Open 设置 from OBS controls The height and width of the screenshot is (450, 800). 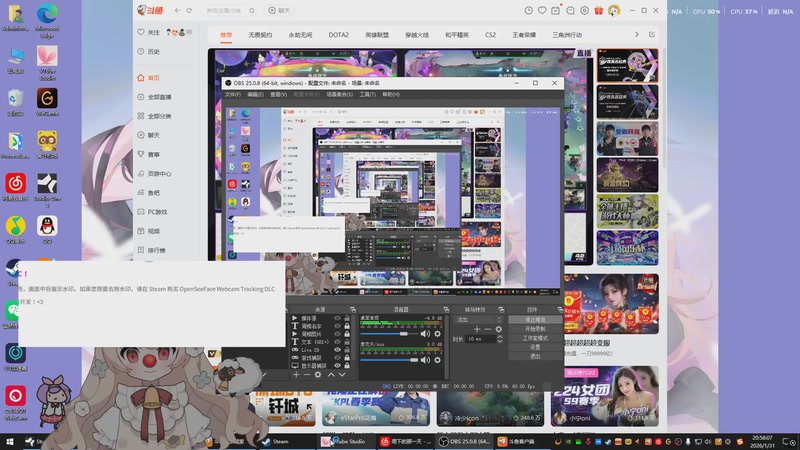tap(535, 347)
